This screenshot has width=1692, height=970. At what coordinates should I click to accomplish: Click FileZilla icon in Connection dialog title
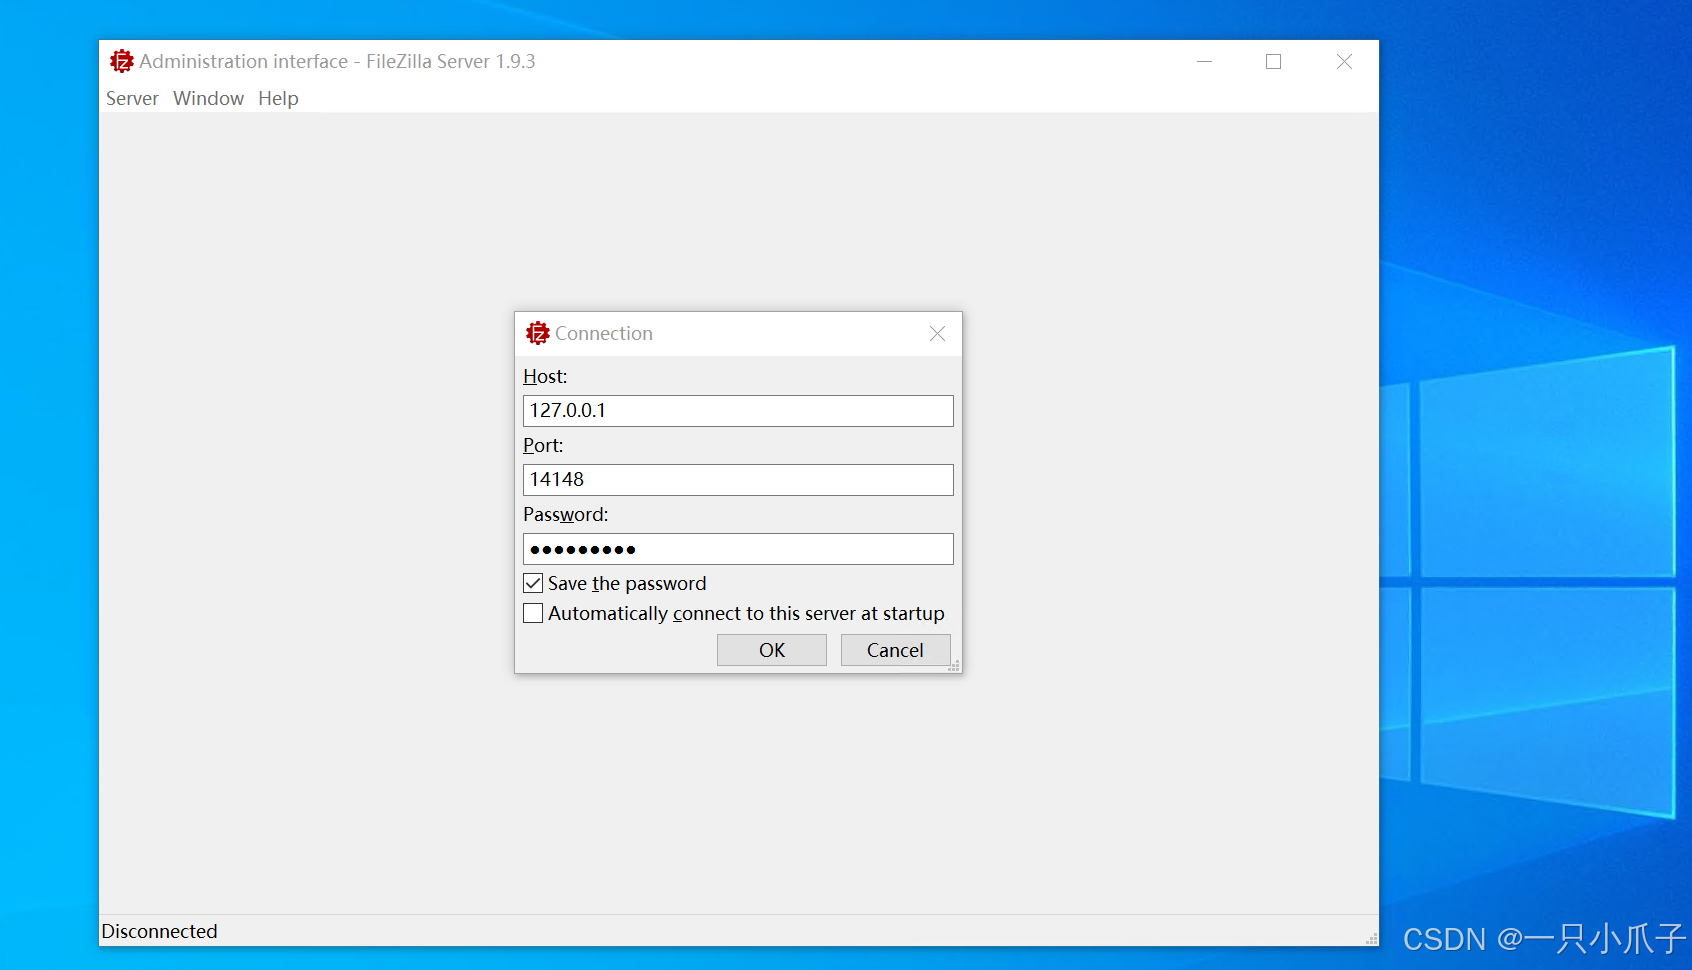point(538,333)
